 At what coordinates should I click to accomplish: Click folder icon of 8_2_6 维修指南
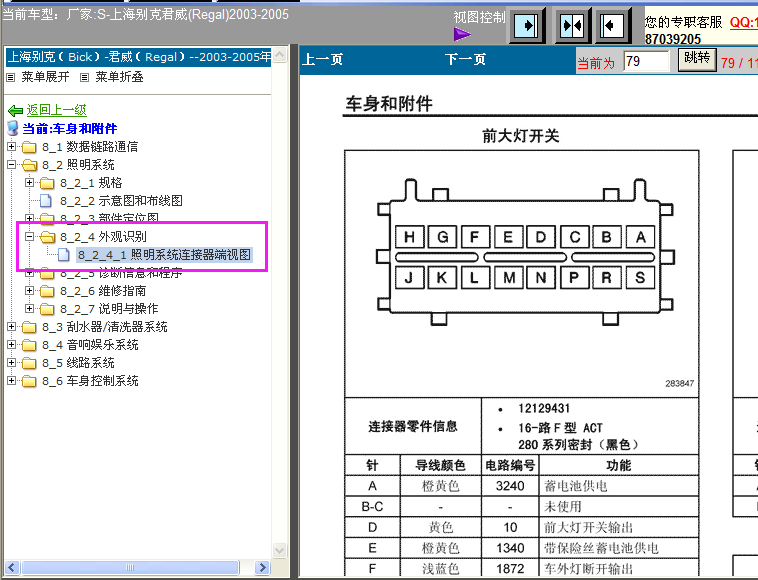click(47, 291)
